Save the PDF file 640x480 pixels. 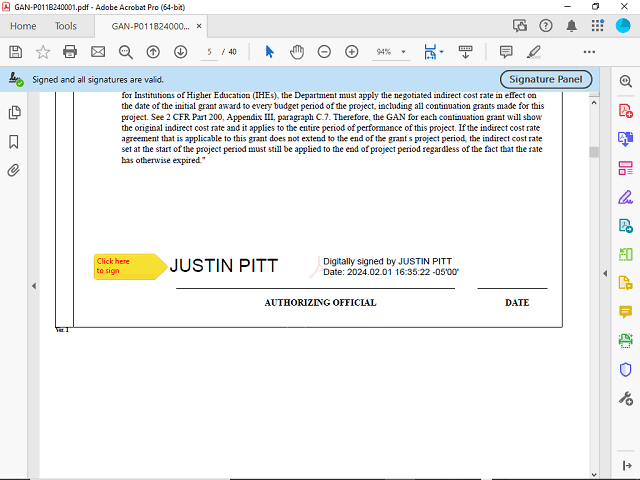click(15, 51)
